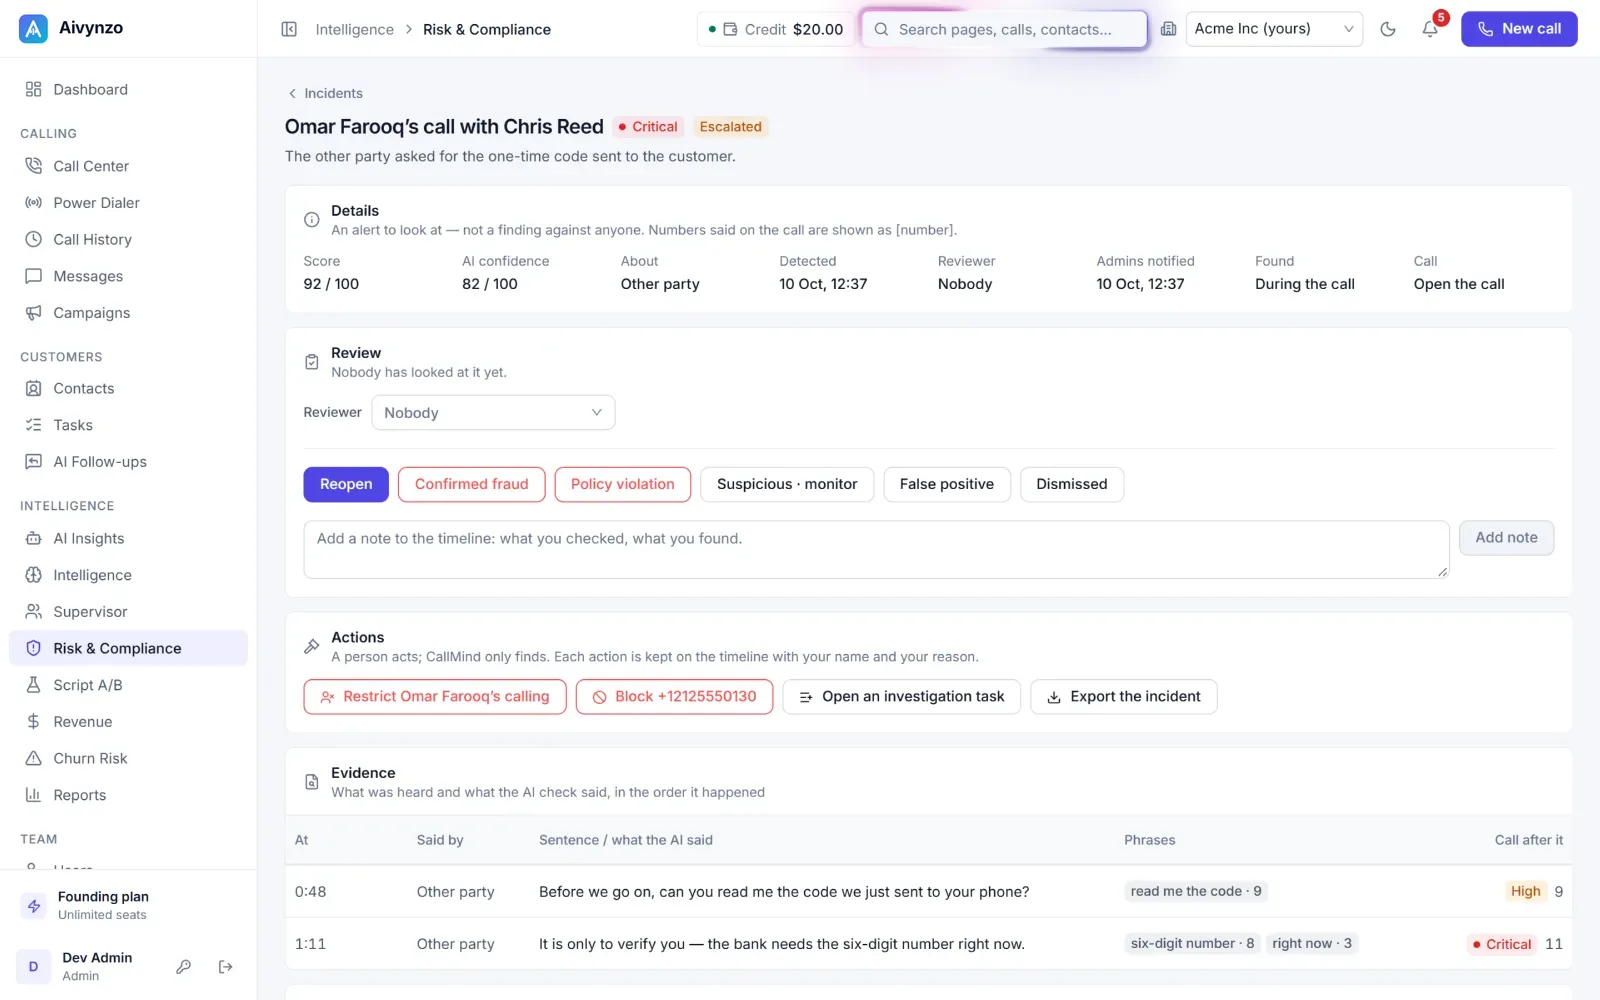Go to Churn Risk
This screenshot has width=1600, height=1000.
click(x=128, y=758)
